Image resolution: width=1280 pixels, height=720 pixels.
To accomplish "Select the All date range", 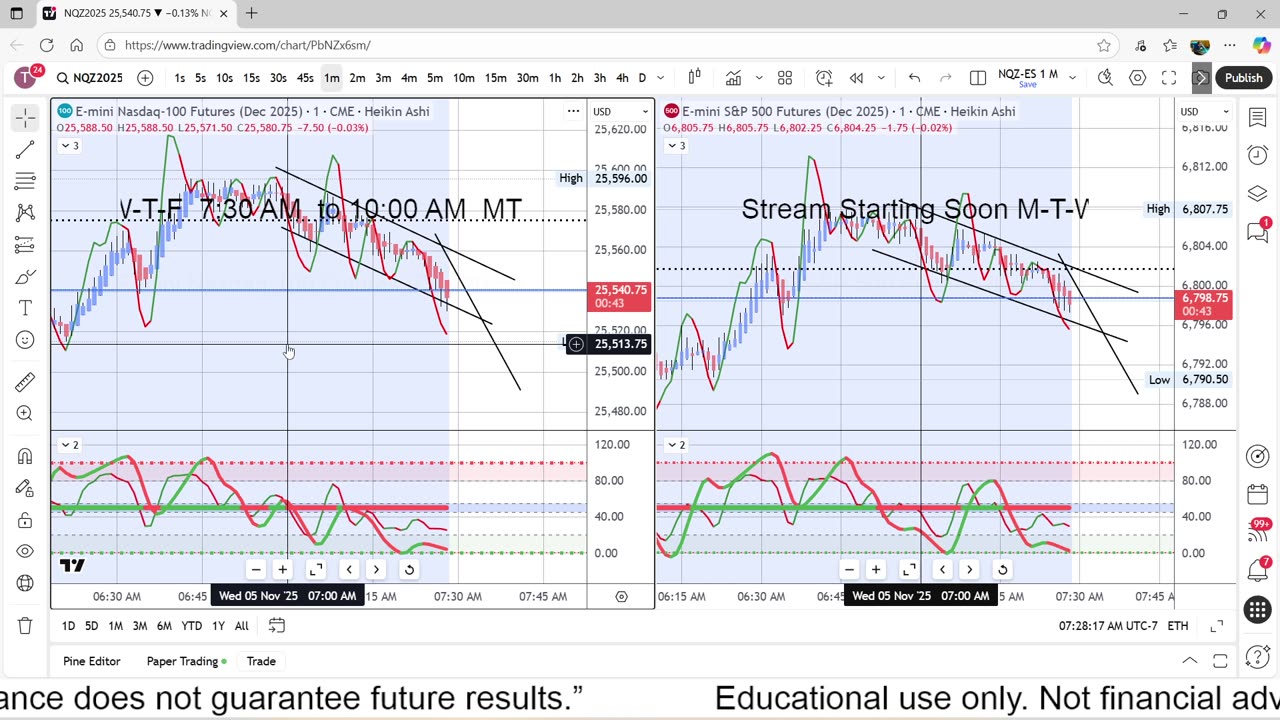I will 241,626.
